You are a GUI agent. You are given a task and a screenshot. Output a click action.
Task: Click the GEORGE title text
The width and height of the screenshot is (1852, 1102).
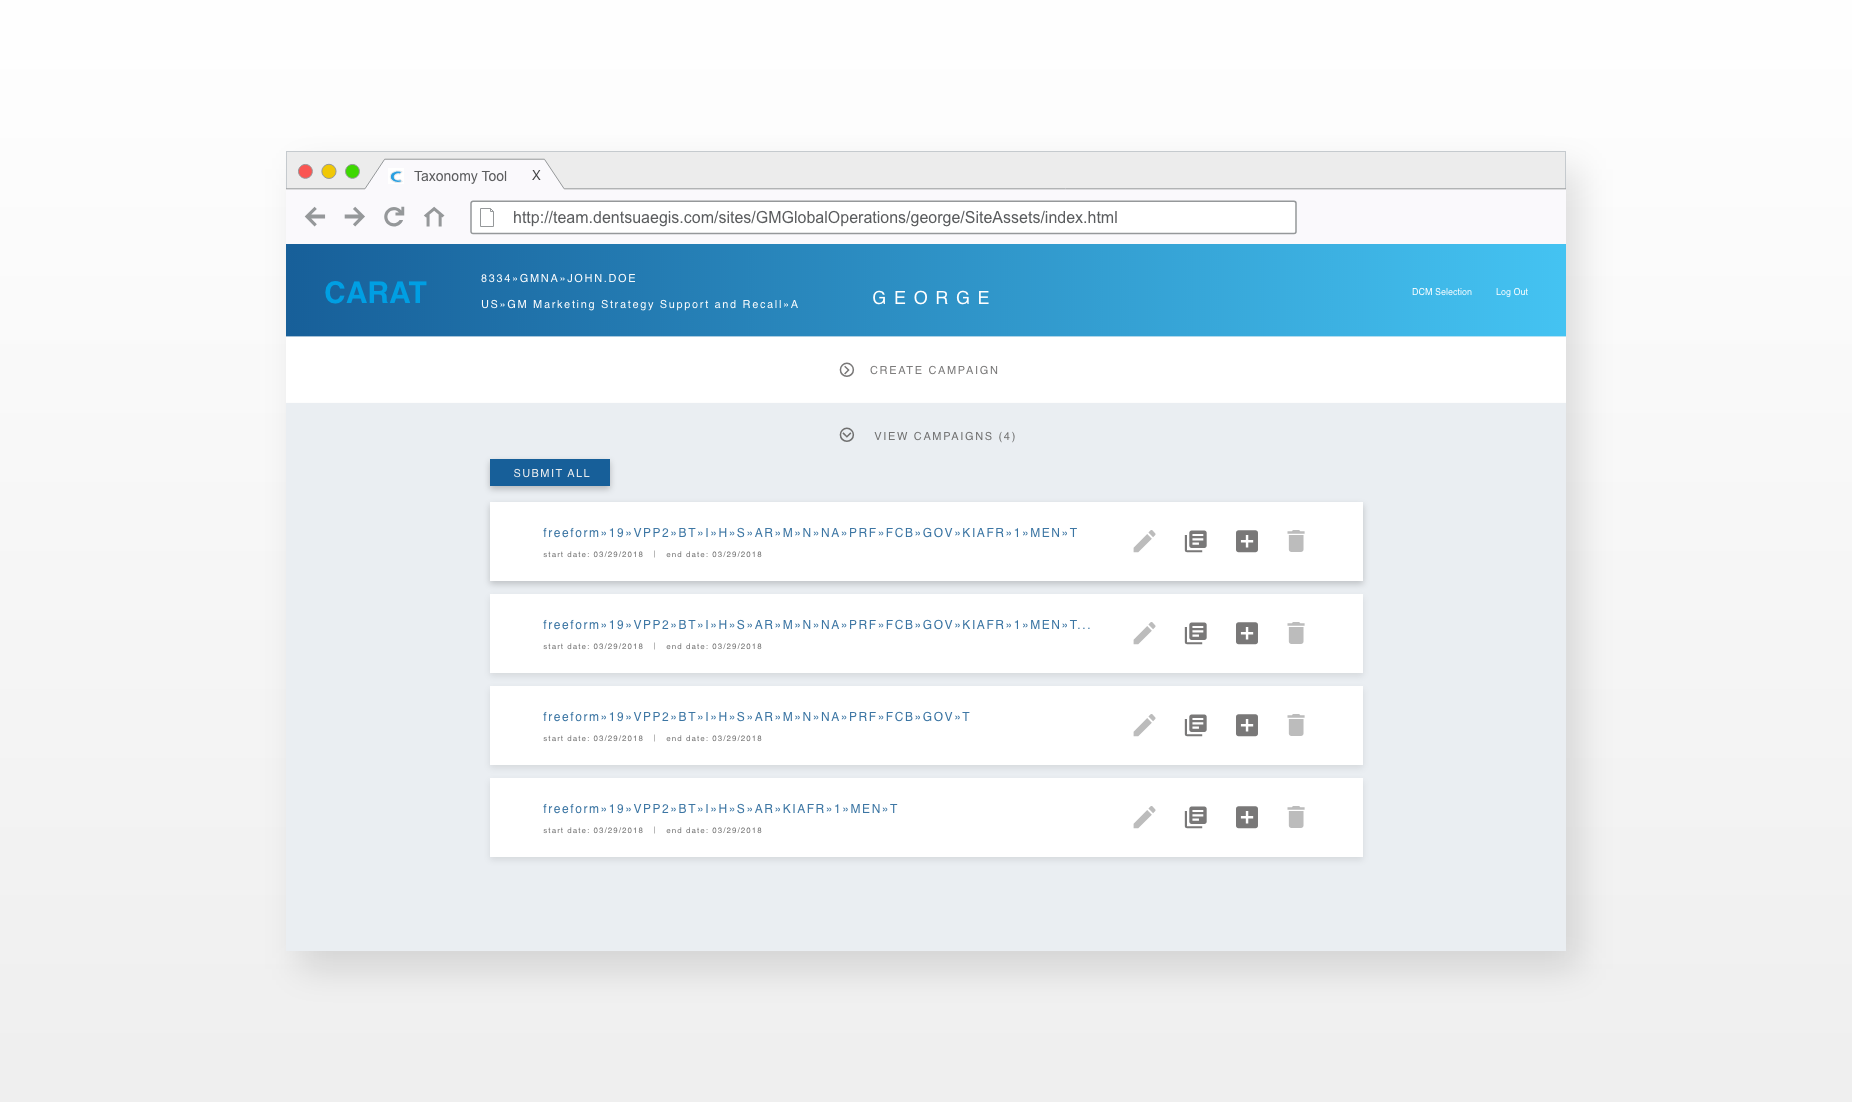click(x=931, y=298)
